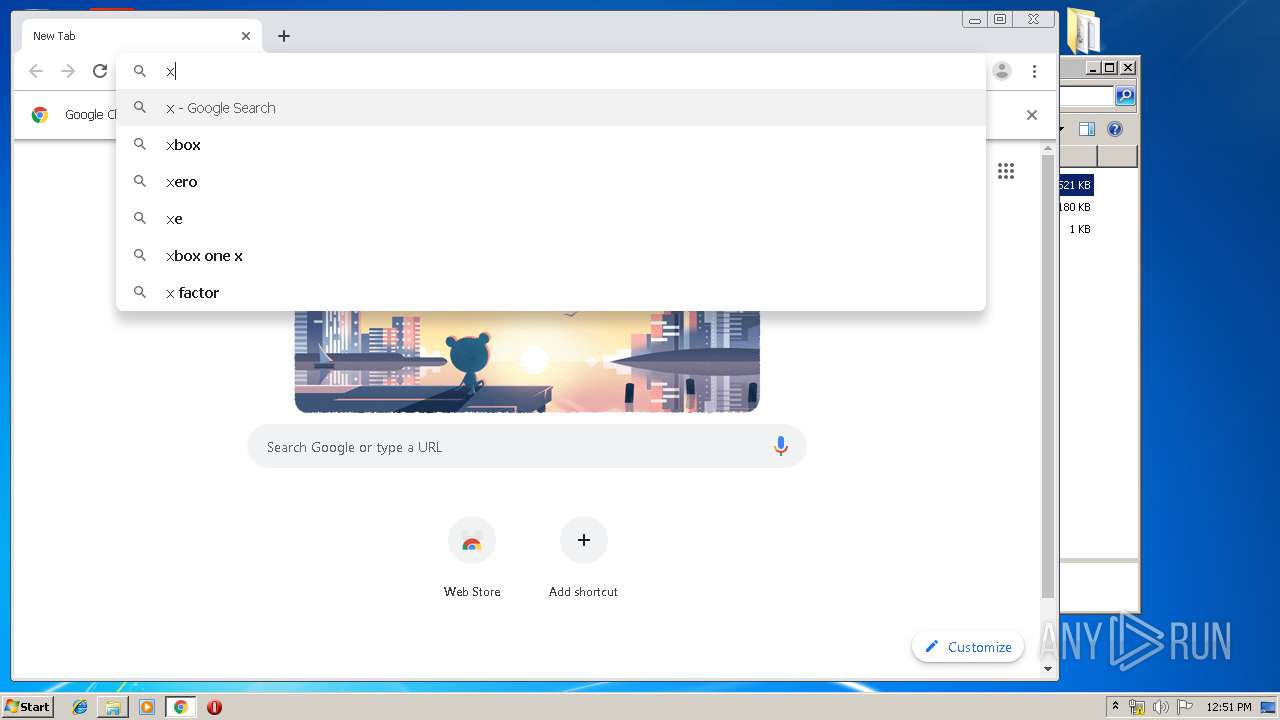Open help icon in the Explorer window
The image size is (1280, 720).
click(x=1115, y=129)
